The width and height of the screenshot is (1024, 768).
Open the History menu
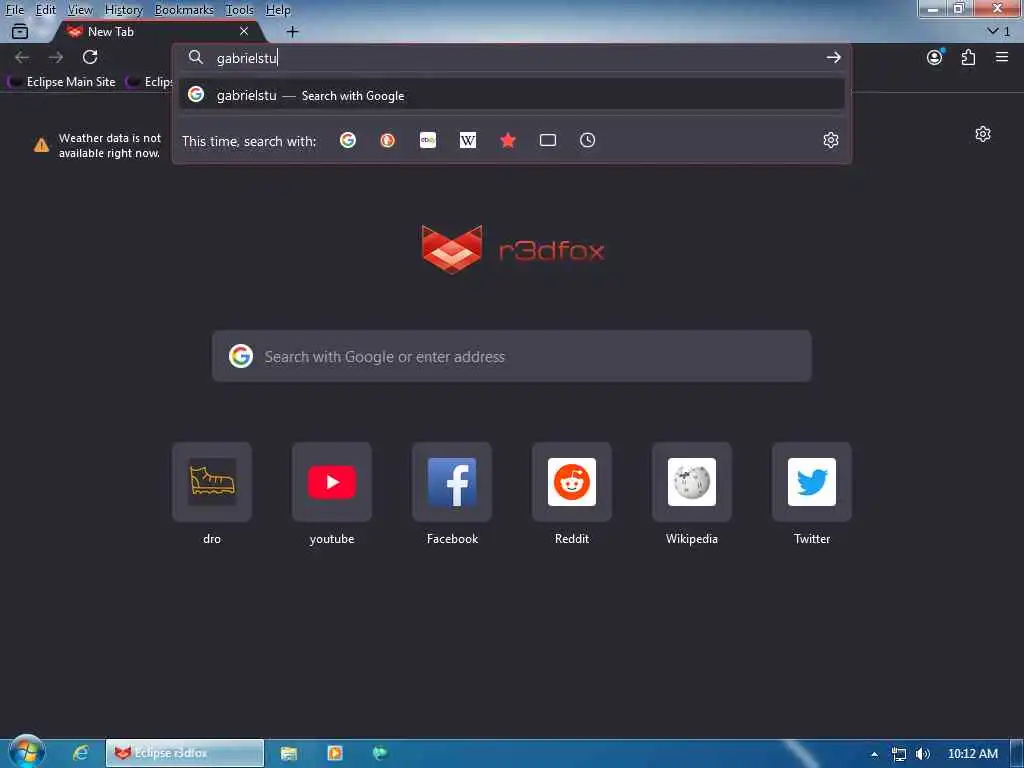coord(123,10)
